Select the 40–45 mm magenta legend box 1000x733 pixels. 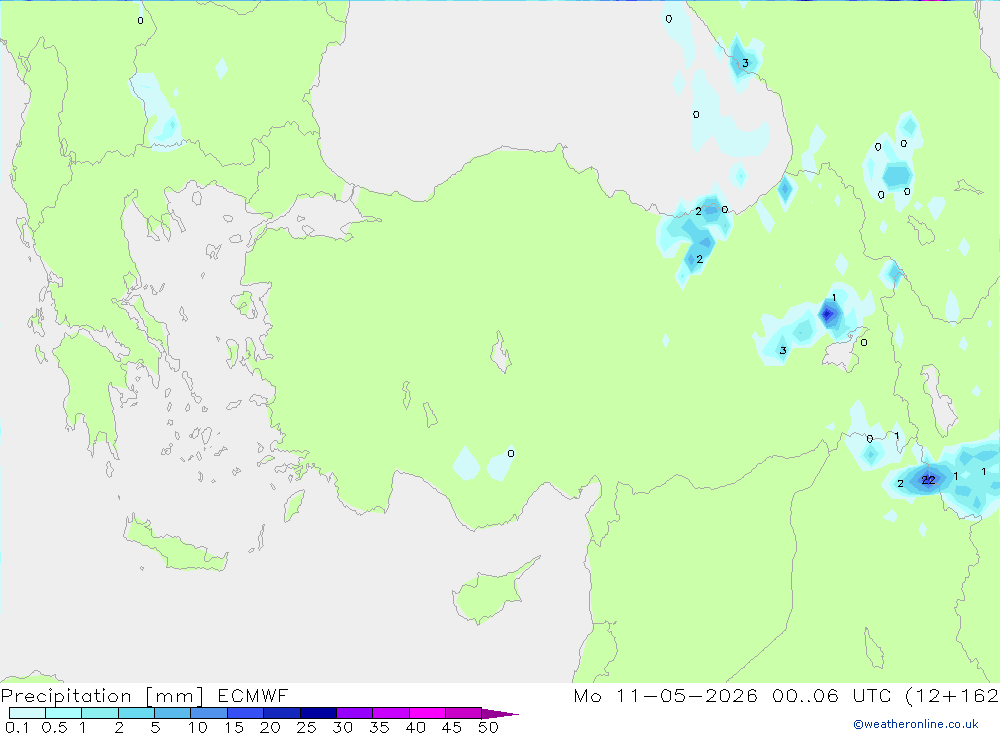click(x=427, y=713)
